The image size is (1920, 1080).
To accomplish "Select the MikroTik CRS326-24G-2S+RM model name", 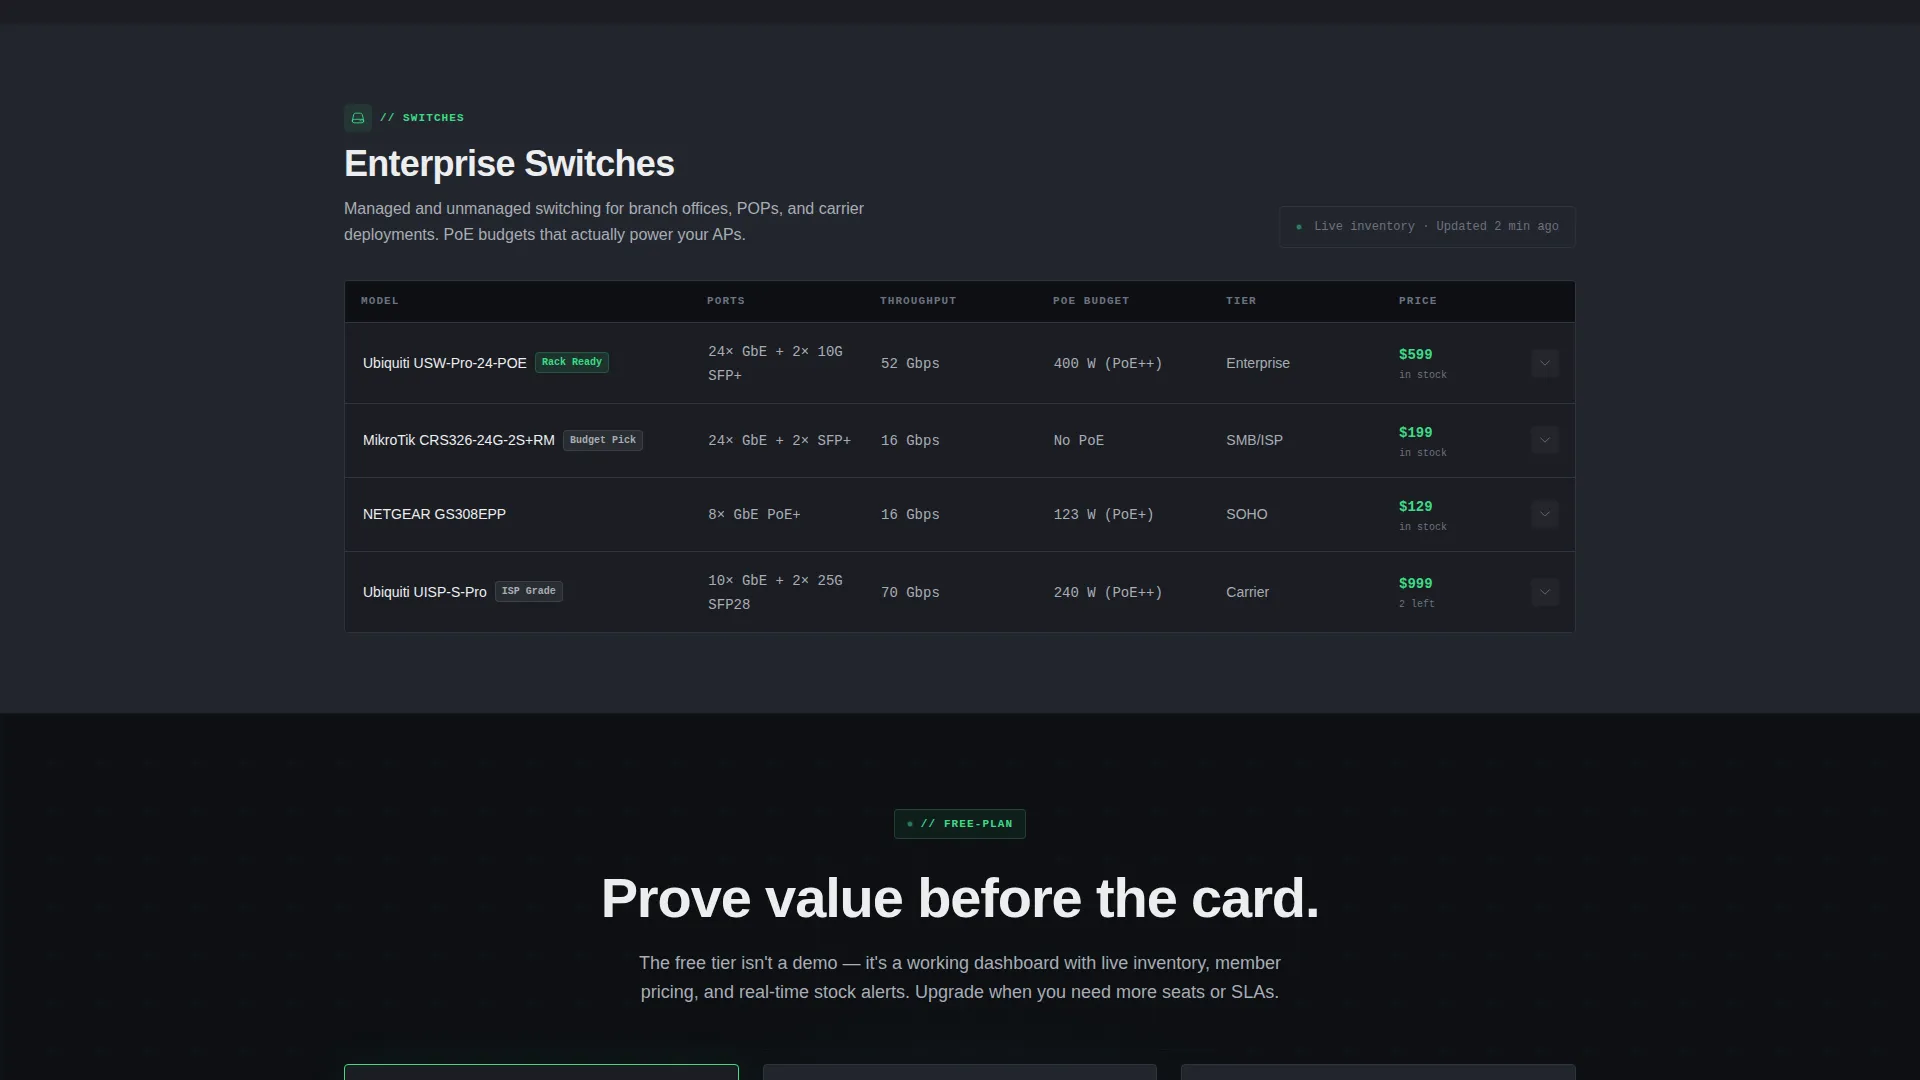I will click(459, 440).
